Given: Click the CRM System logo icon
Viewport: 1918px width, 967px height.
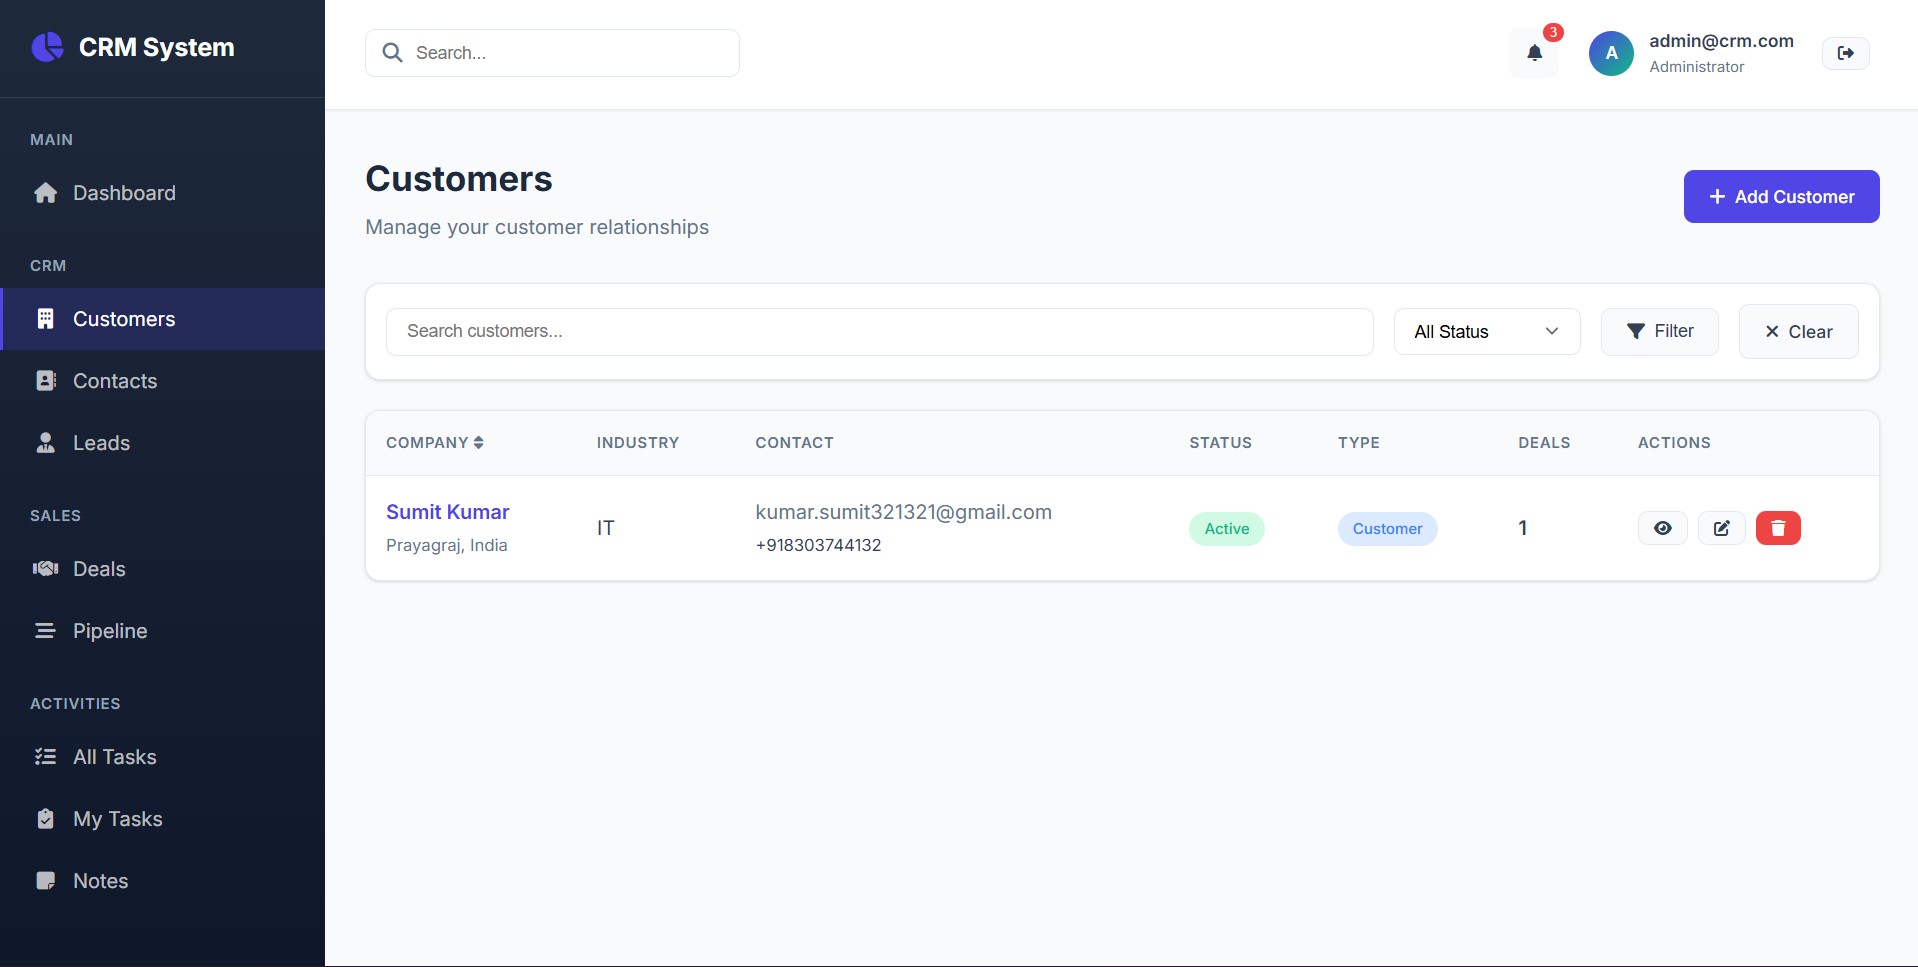Looking at the screenshot, I should (x=47, y=47).
